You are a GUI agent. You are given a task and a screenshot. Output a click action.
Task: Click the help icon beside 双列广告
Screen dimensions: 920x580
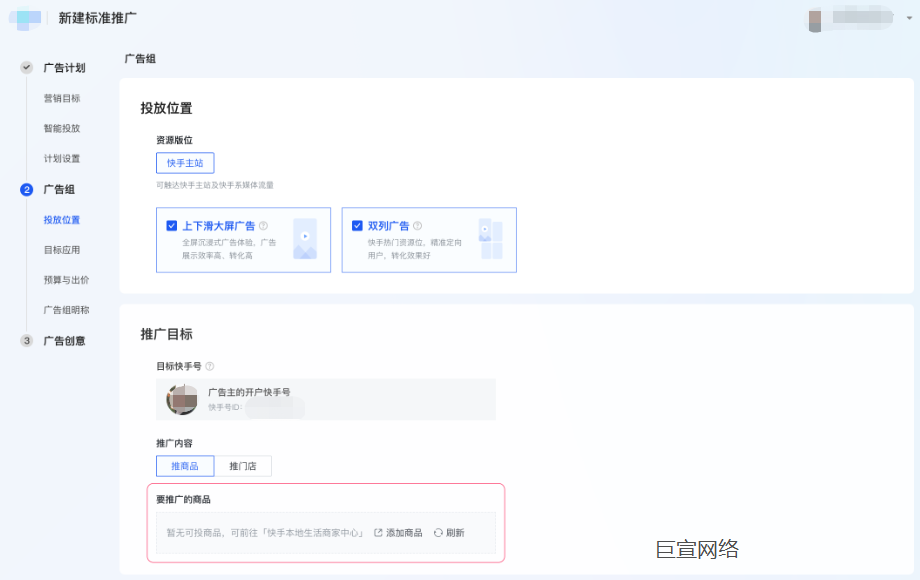tap(418, 226)
